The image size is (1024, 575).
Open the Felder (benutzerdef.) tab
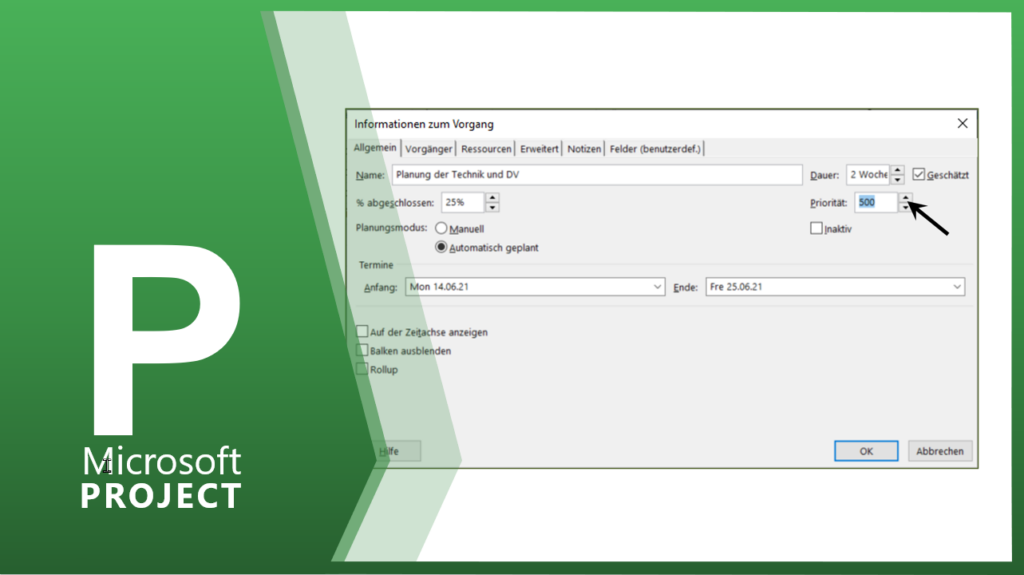click(x=655, y=149)
